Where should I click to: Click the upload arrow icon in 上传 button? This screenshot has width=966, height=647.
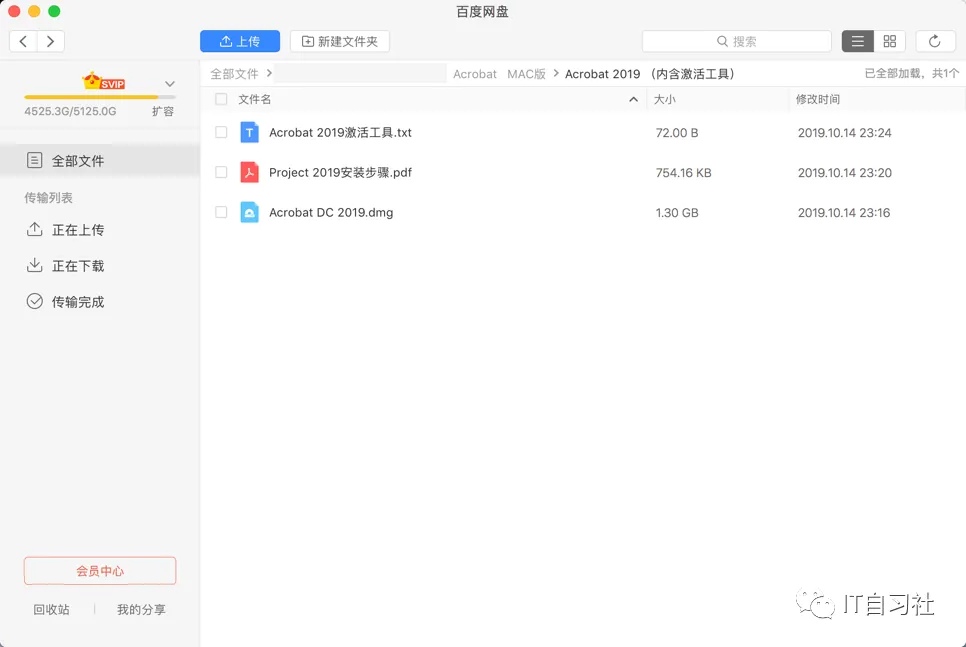[x=226, y=41]
